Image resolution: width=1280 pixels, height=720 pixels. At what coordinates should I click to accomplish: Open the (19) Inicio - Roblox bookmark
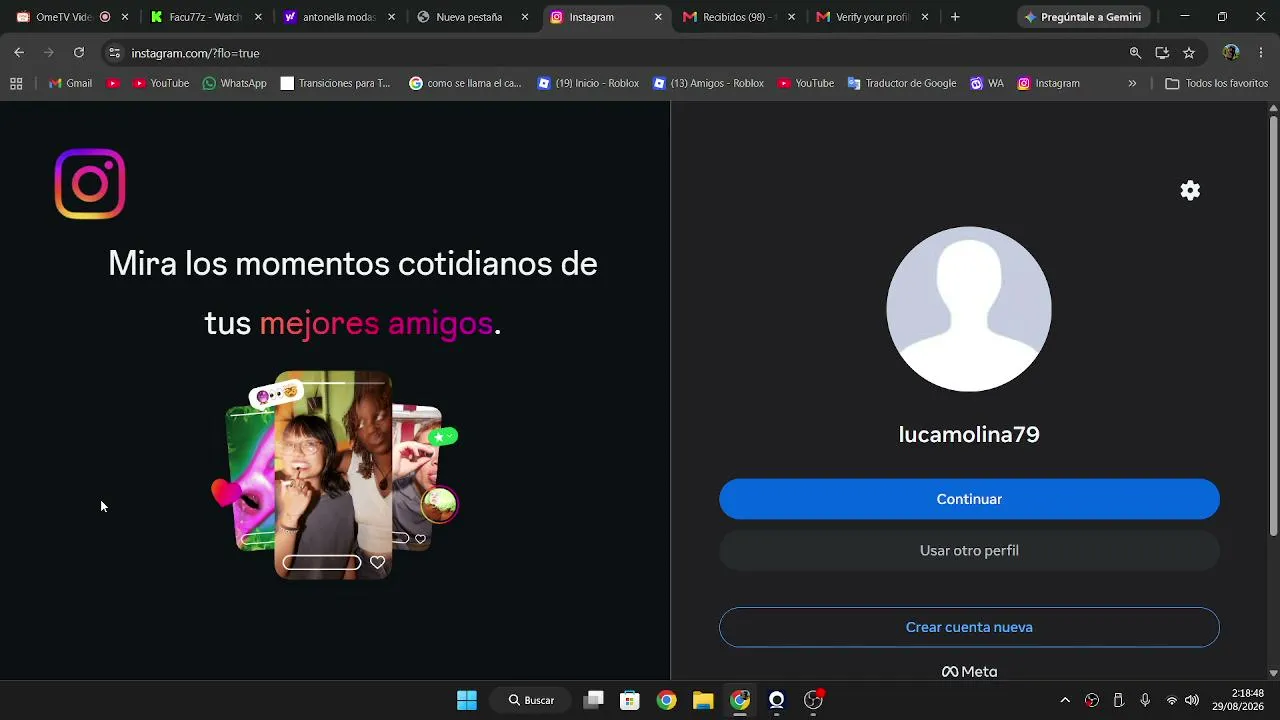[x=588, y=84]
